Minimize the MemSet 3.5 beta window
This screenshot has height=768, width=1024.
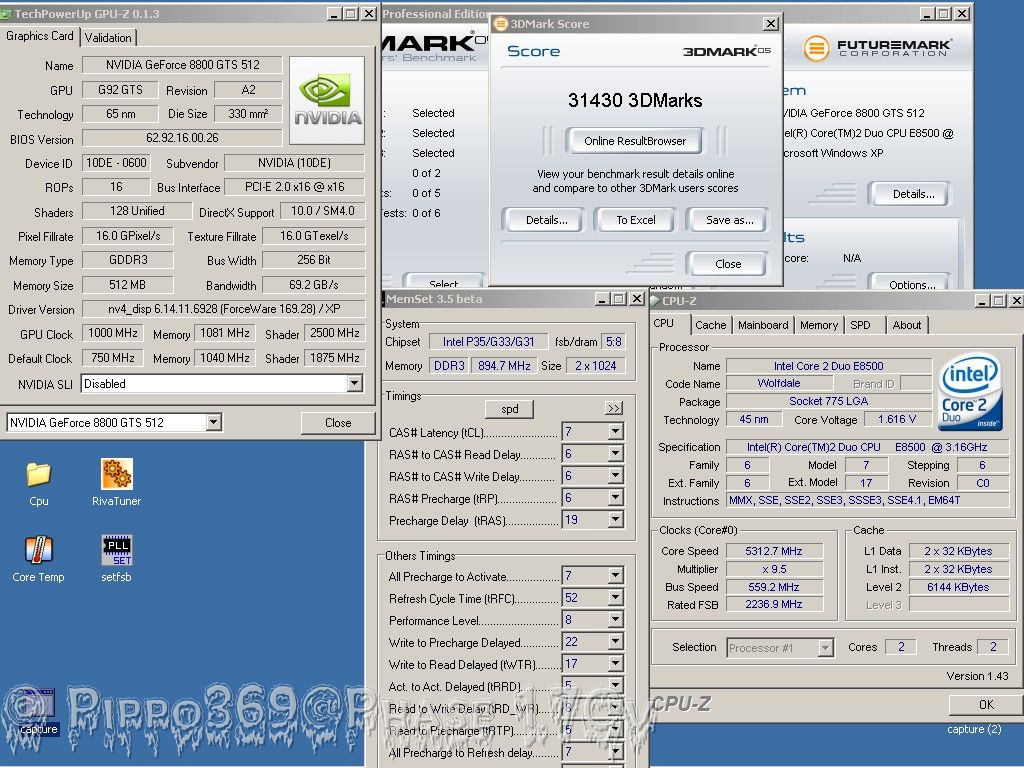(x=603, y=299)
